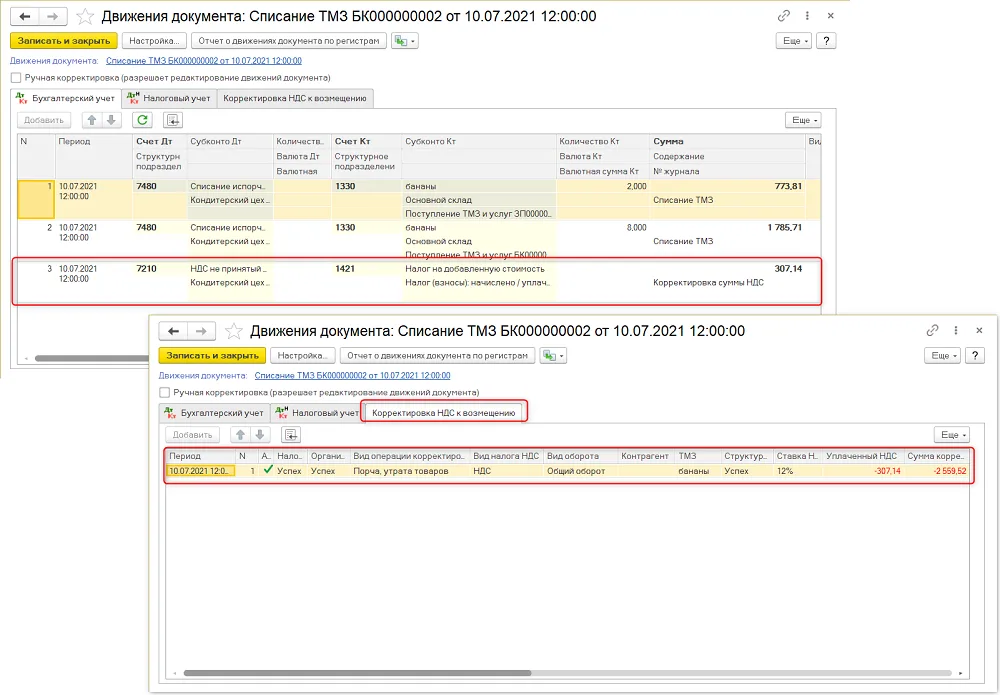Image resolution: width=1000 pixels, height=695 pixels.
Task: Click the link icon in the front window
Action: (932, 330)
